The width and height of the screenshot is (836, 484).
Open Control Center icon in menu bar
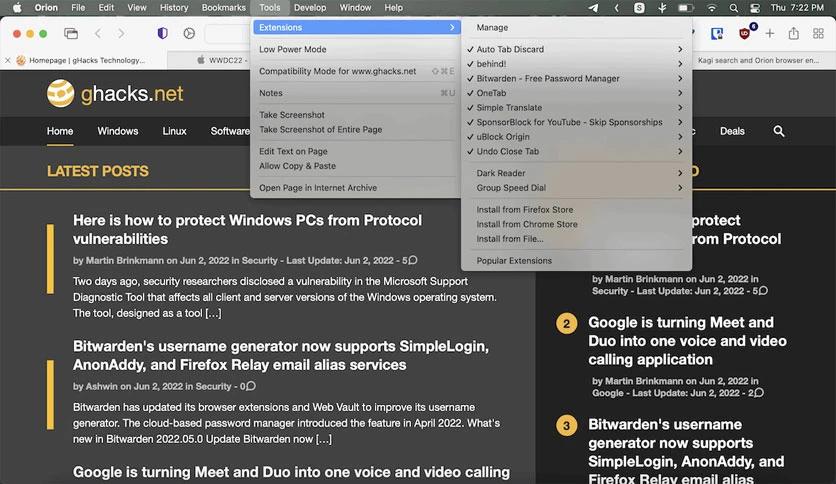(x=755, y=7)
